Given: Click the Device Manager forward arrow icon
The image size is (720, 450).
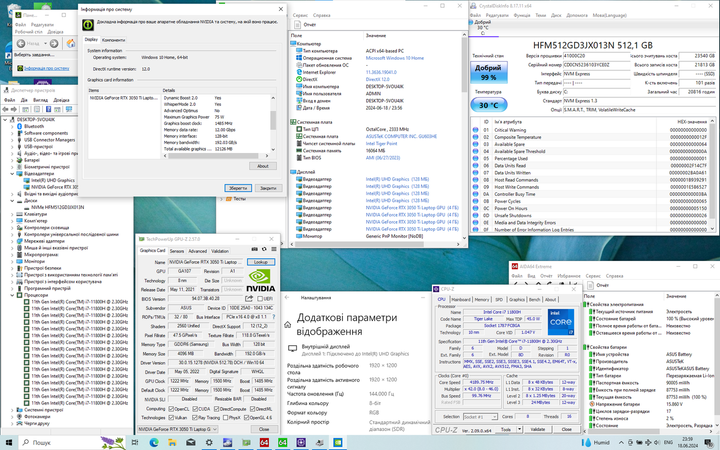Looking at the screenshot, I should [14, 109].
